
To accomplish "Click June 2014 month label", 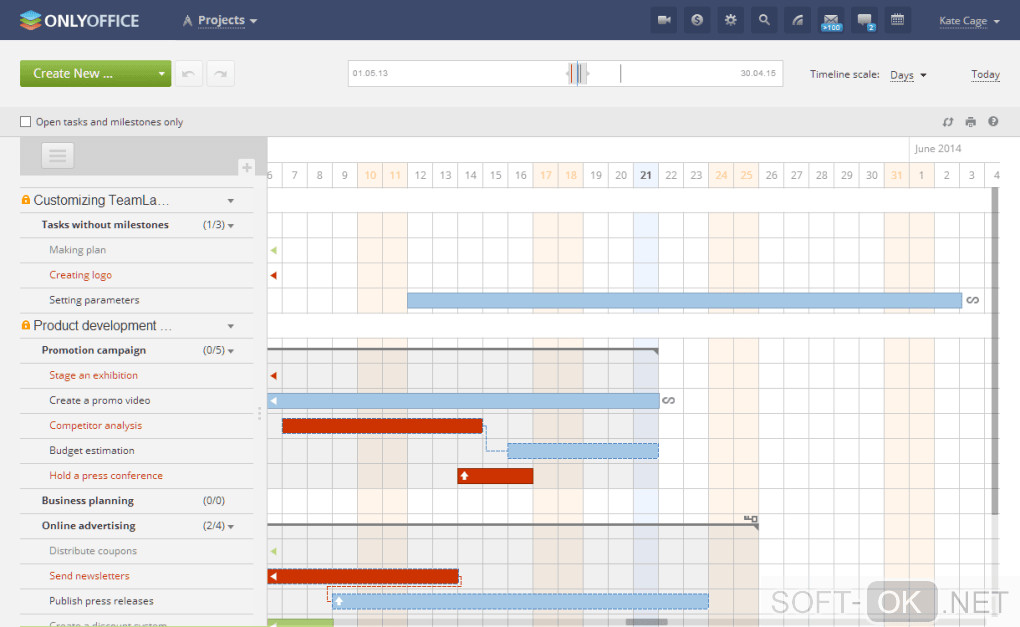I will coord(937,148).
